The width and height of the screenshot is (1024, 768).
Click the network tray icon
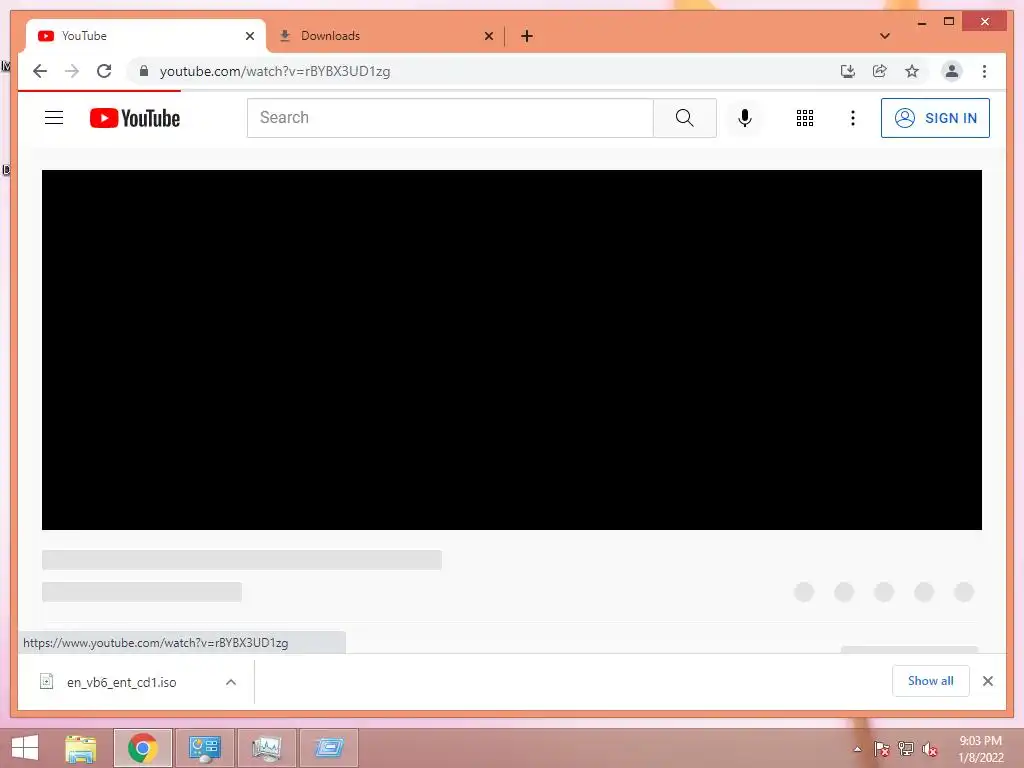coord(905,749)
